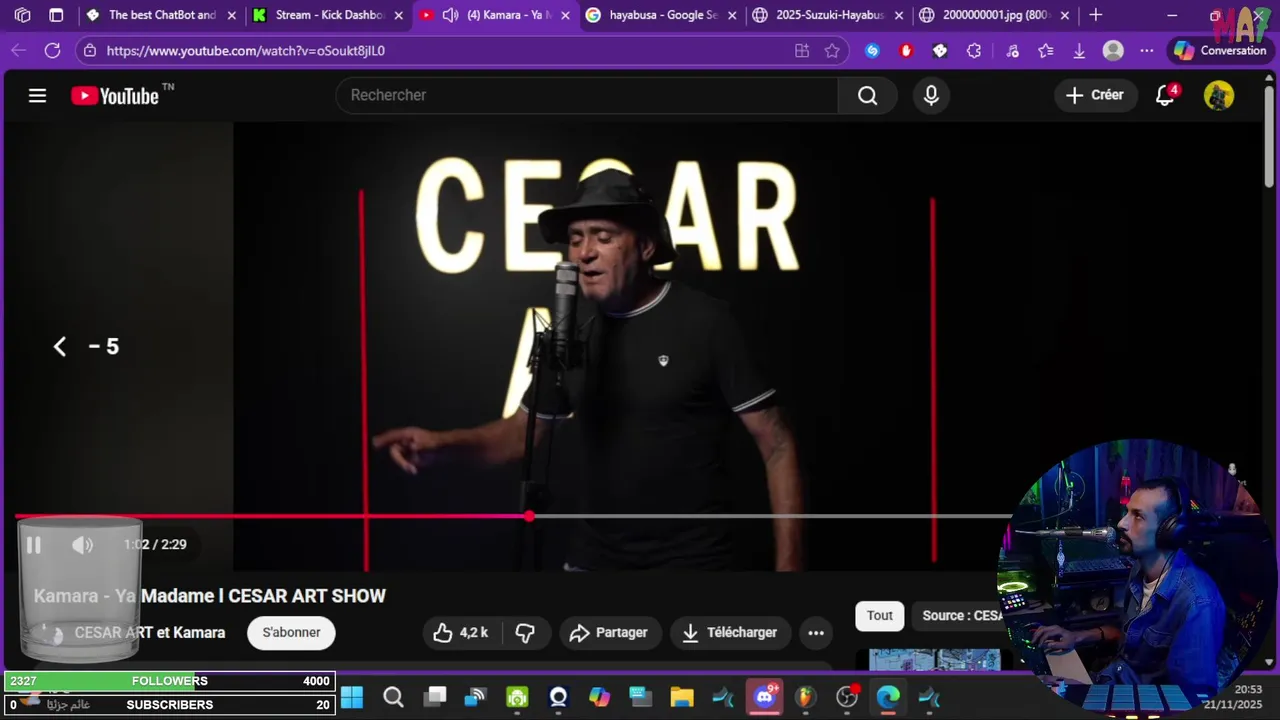
Task: Click the video progress bar scrubber
Action: (x=529, y=516)
